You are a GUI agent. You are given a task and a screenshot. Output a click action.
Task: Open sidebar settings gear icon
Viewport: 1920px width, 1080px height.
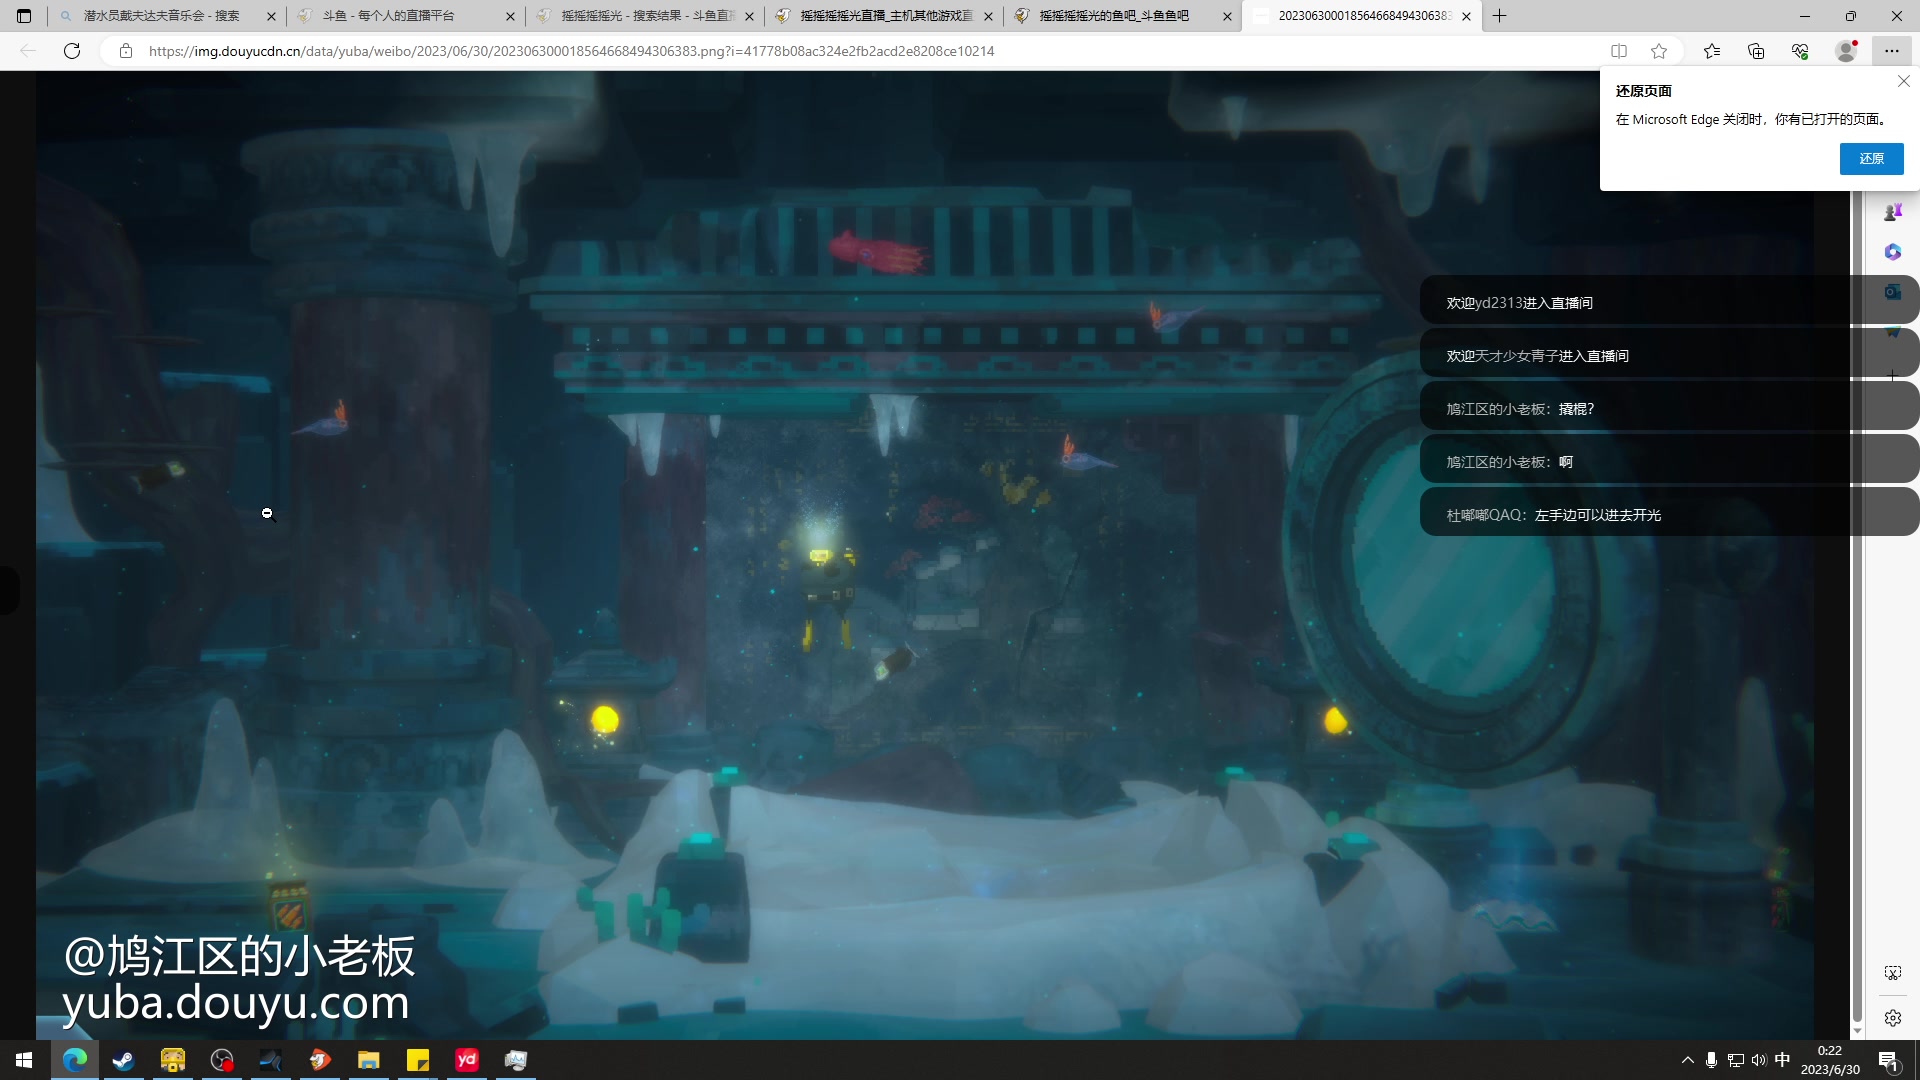pos(1892,1018)
